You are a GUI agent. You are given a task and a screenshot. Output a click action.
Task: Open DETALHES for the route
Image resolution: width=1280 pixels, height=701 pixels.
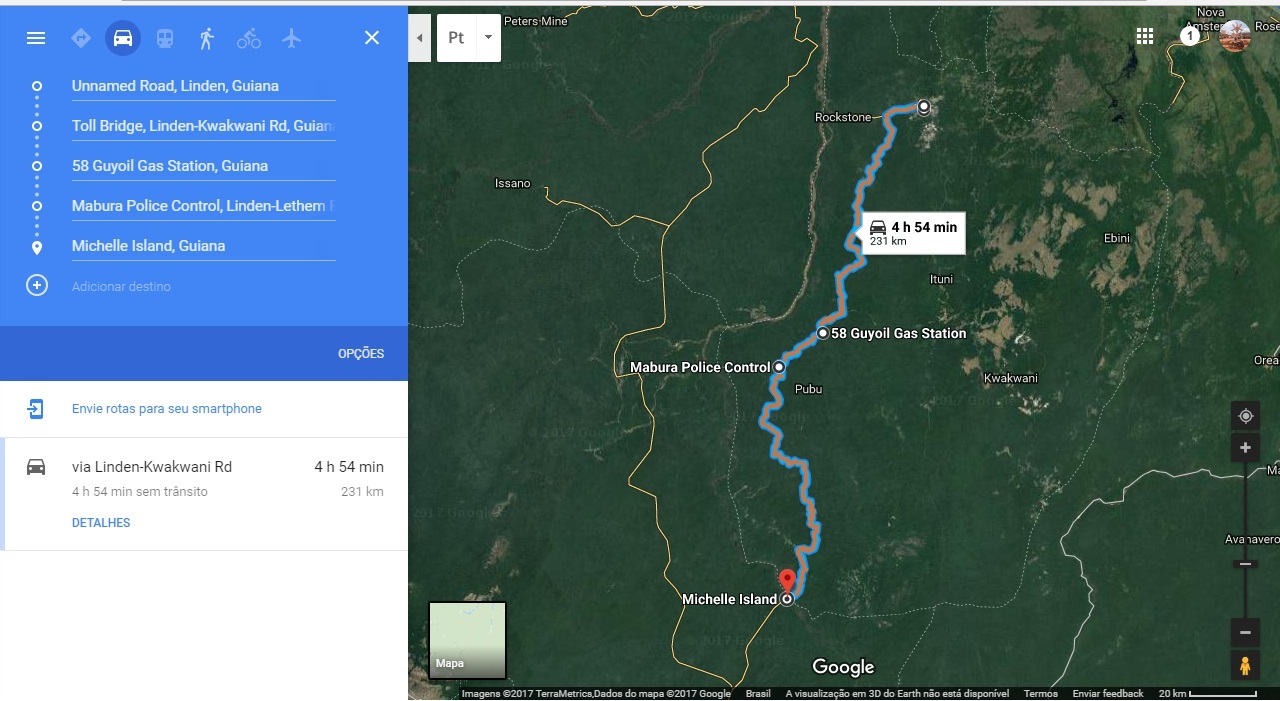101,523
